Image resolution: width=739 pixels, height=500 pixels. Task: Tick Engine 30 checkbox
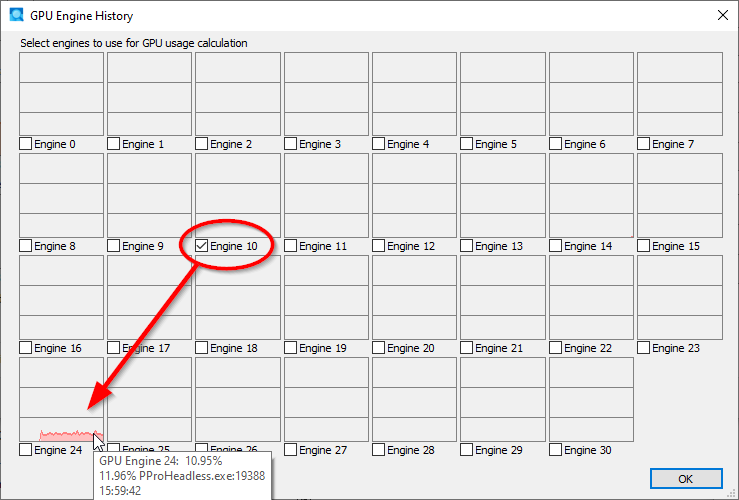[x=556, y=450]
